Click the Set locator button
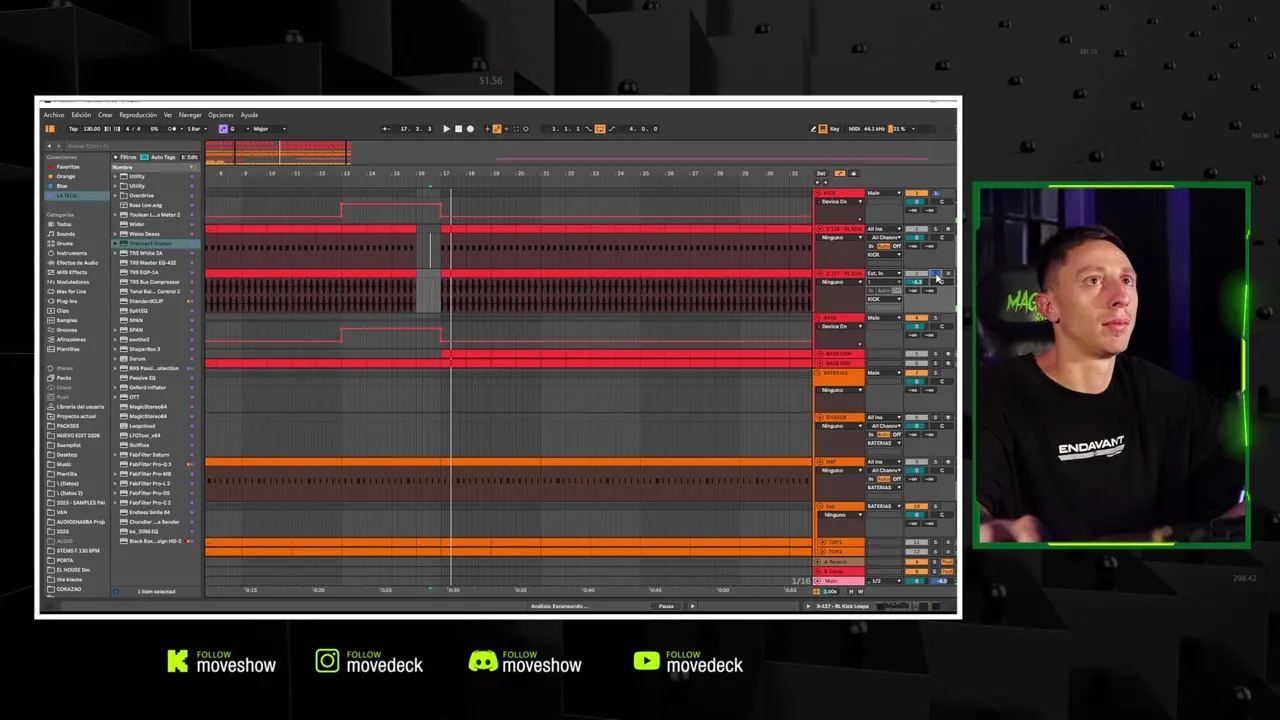The width and height of the screenshot is (1280, 720). pyautogui.click(x=821, y=173)
